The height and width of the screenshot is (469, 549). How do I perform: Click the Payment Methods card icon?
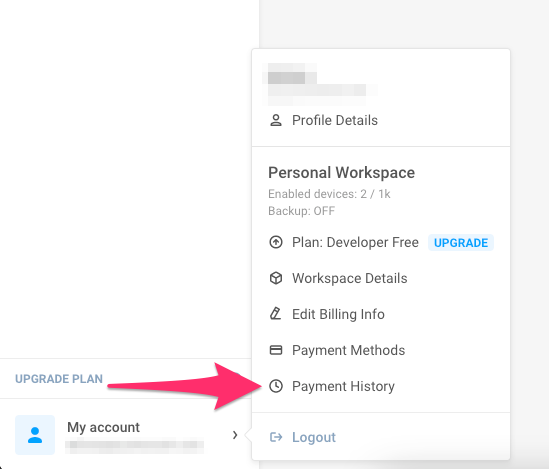point(276,350)
